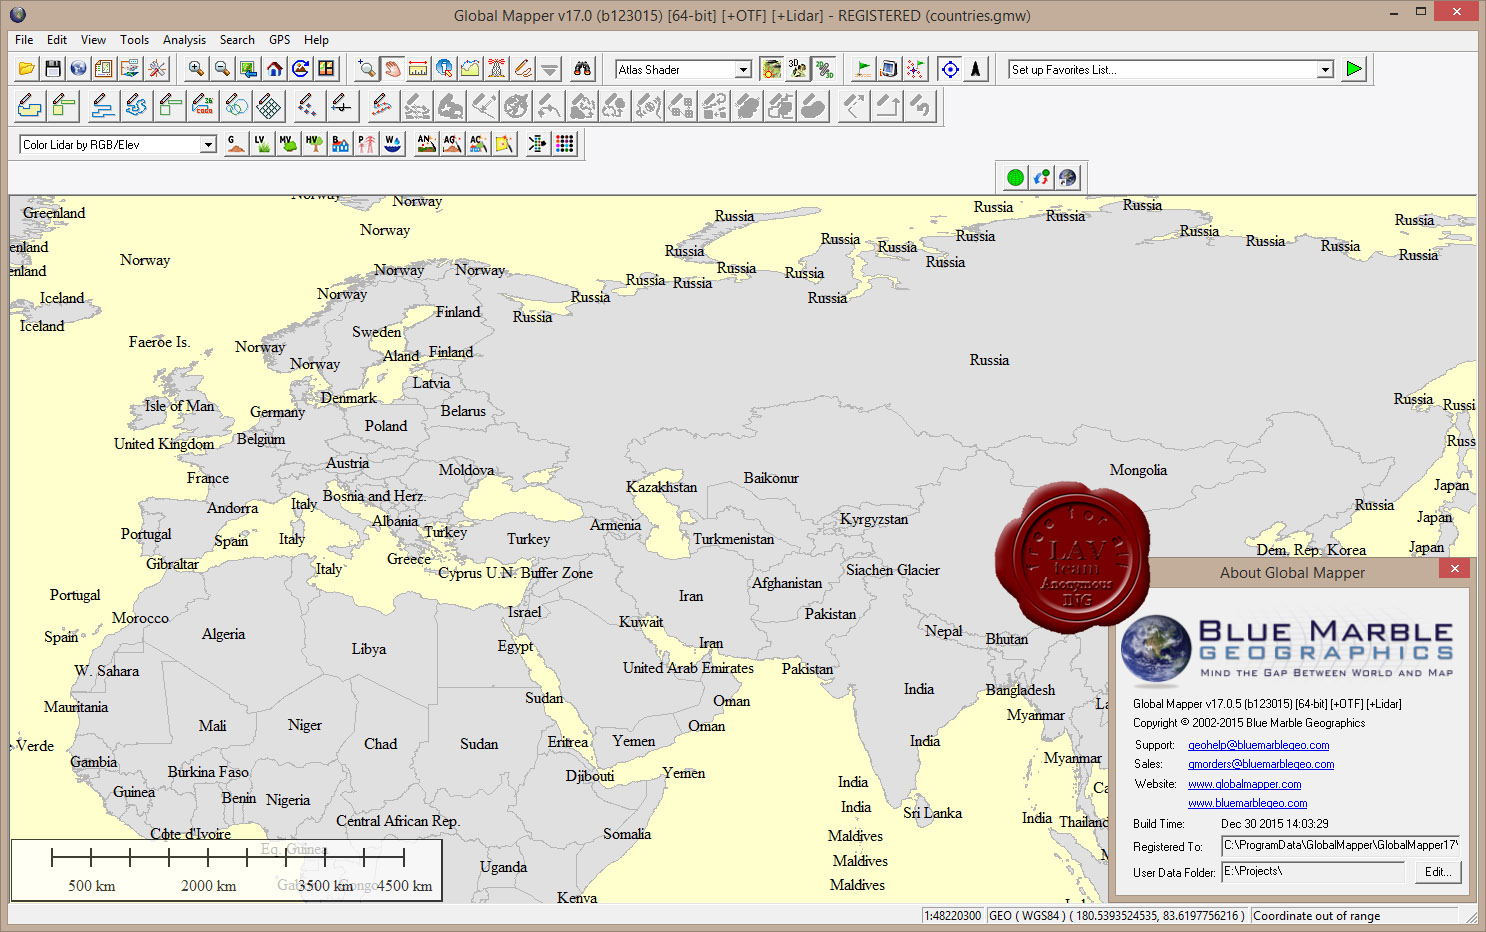
Task: Expand Color Lidar by RGB/Elev dropdown
Action: click(x=208, y=145)
